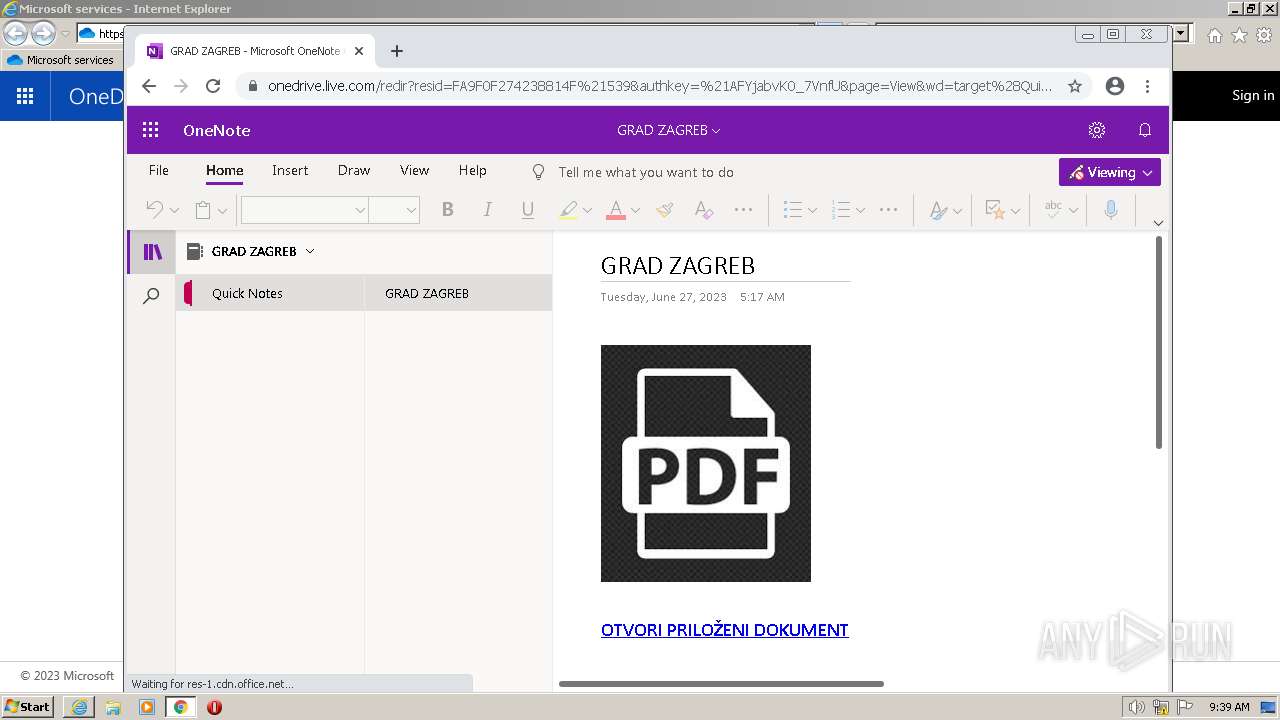Switch to the Insert tab
Image resolution: width=1280 pixels, height=720 pixels.
coord(290,171)
